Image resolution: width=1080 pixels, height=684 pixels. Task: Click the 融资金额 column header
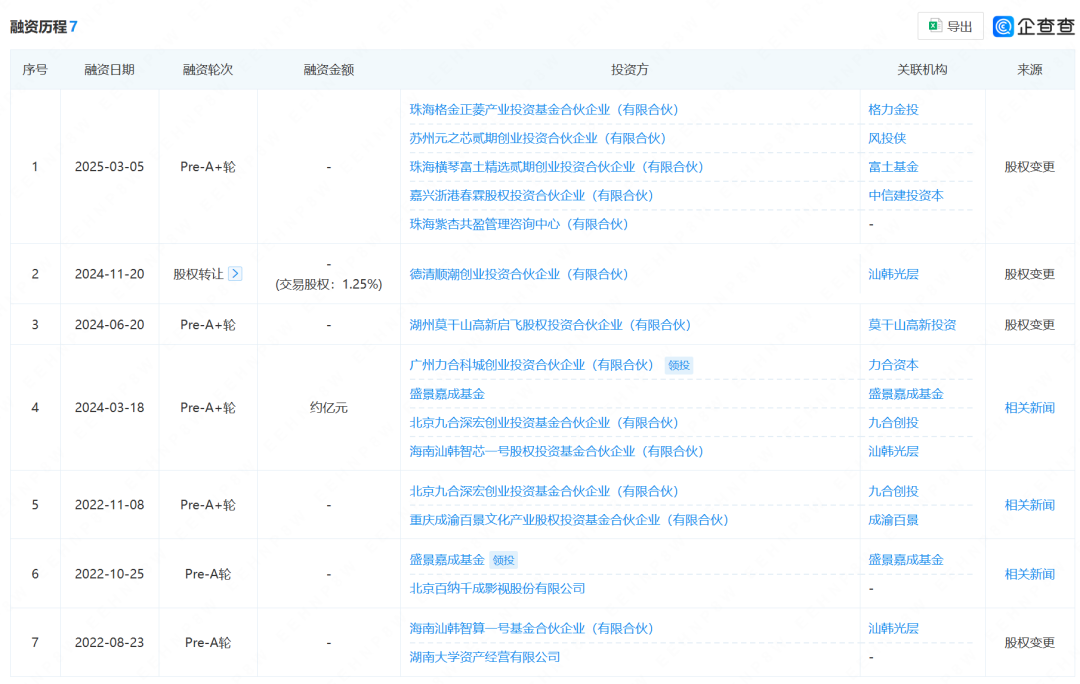329,70
